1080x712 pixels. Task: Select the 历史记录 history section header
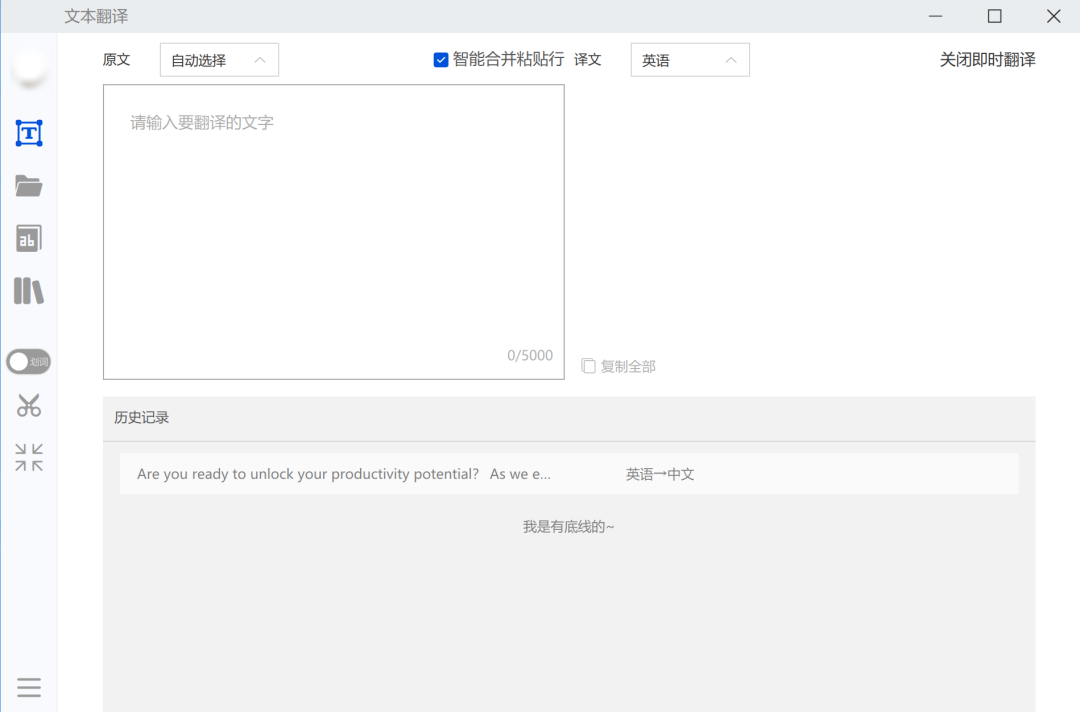[x=141, y=418]
